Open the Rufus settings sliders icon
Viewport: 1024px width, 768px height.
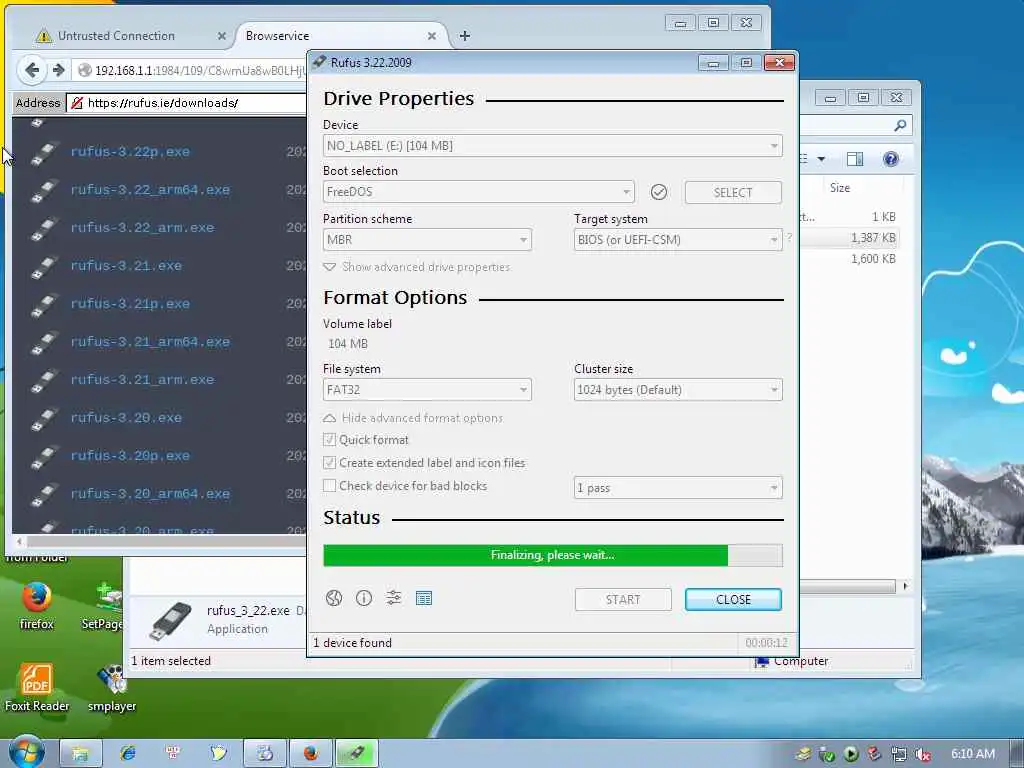point(394,598)
